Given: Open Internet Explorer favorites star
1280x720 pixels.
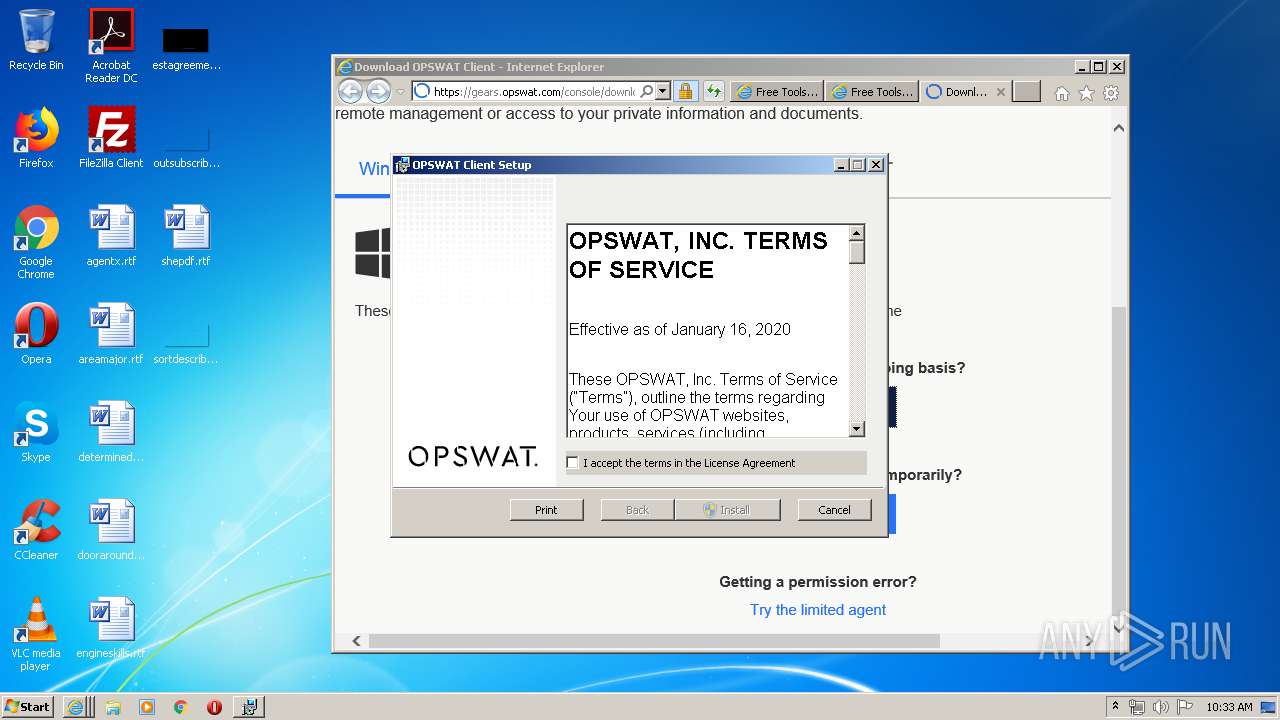Looking at the screenshot, I should click(1086, 93).
